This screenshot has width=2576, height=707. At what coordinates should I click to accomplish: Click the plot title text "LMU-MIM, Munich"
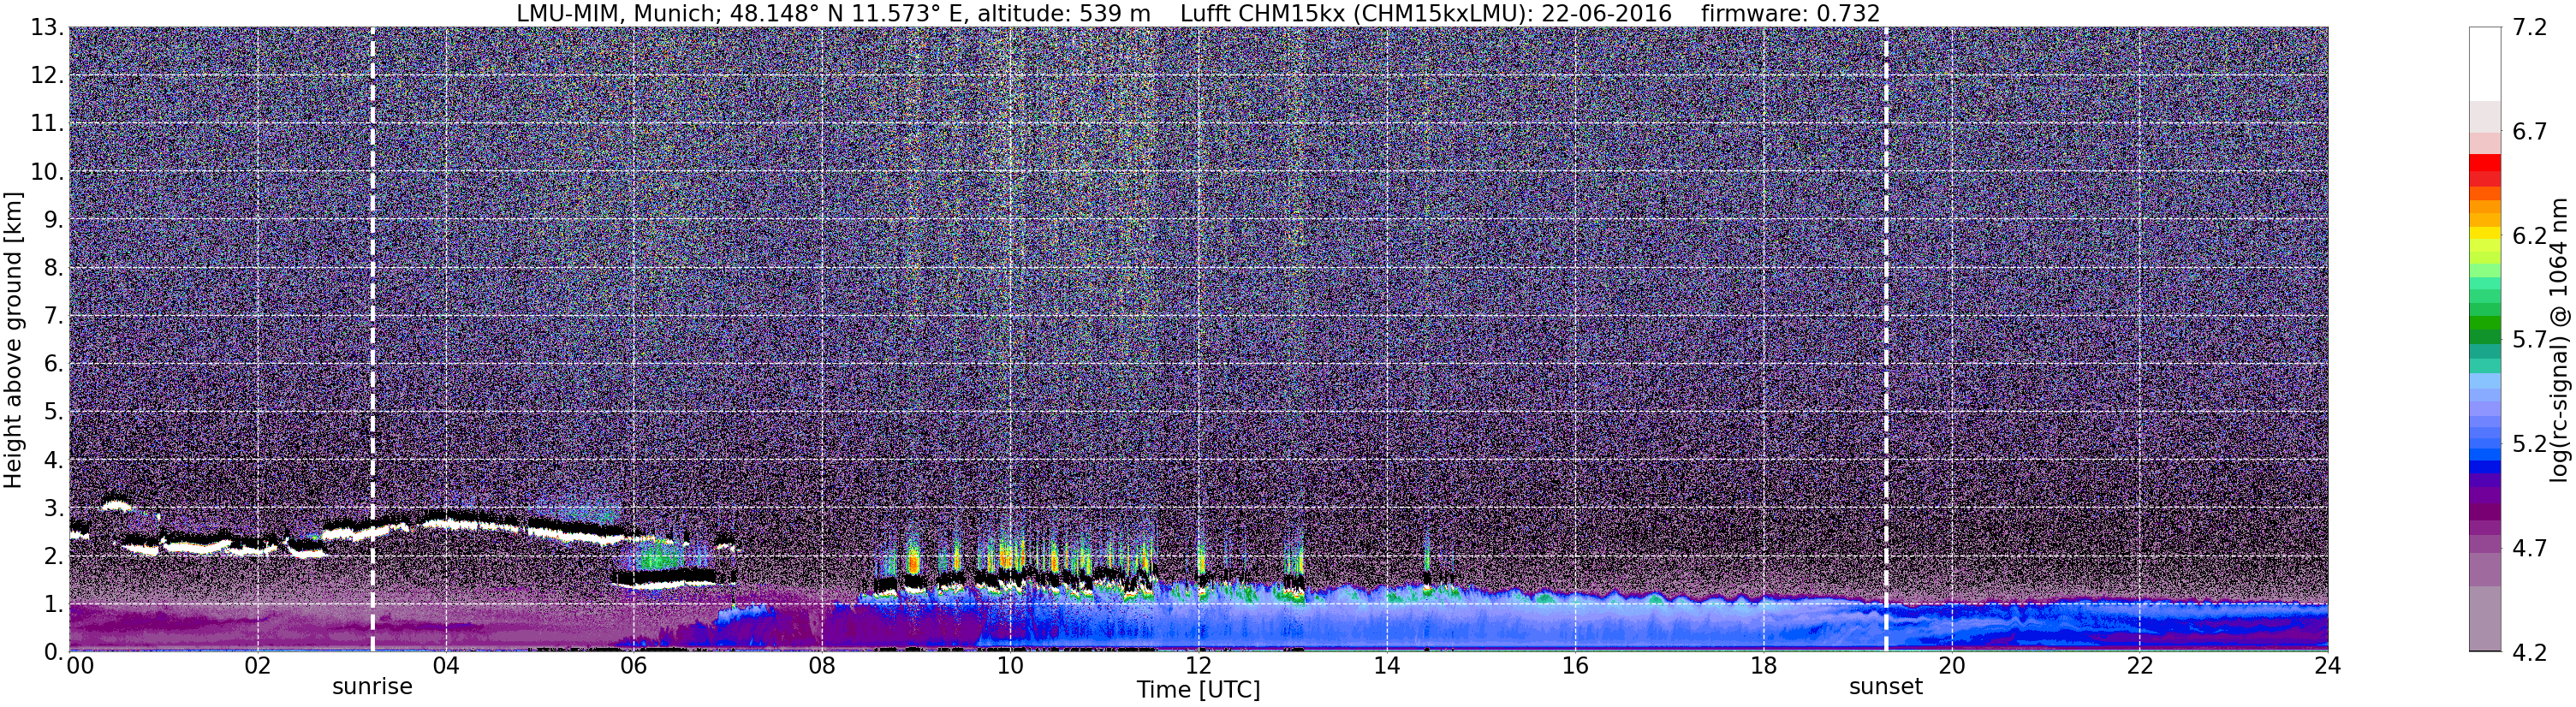pyautogui.click(x=618, y=13)
